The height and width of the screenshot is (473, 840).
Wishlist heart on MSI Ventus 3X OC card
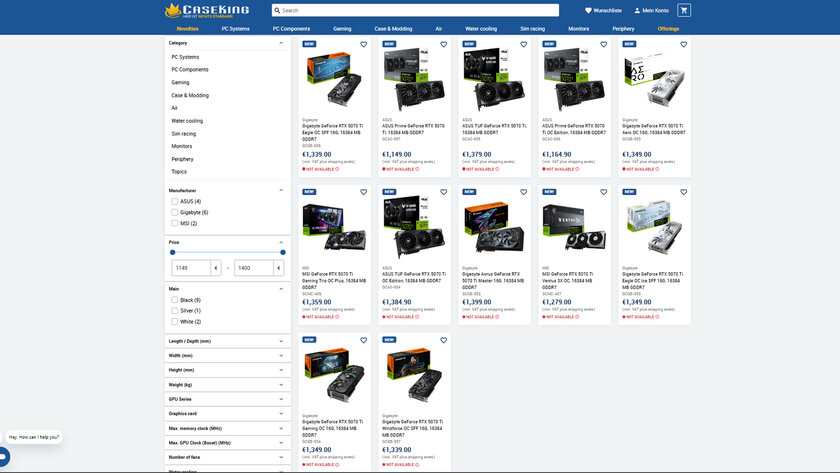point(603,192)
